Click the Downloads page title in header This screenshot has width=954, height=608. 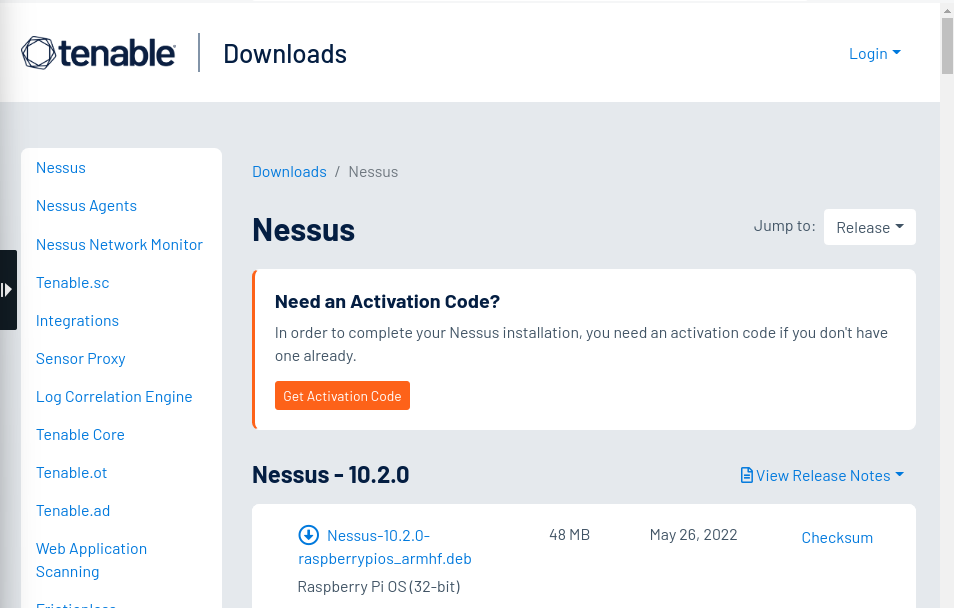point(285,54)
